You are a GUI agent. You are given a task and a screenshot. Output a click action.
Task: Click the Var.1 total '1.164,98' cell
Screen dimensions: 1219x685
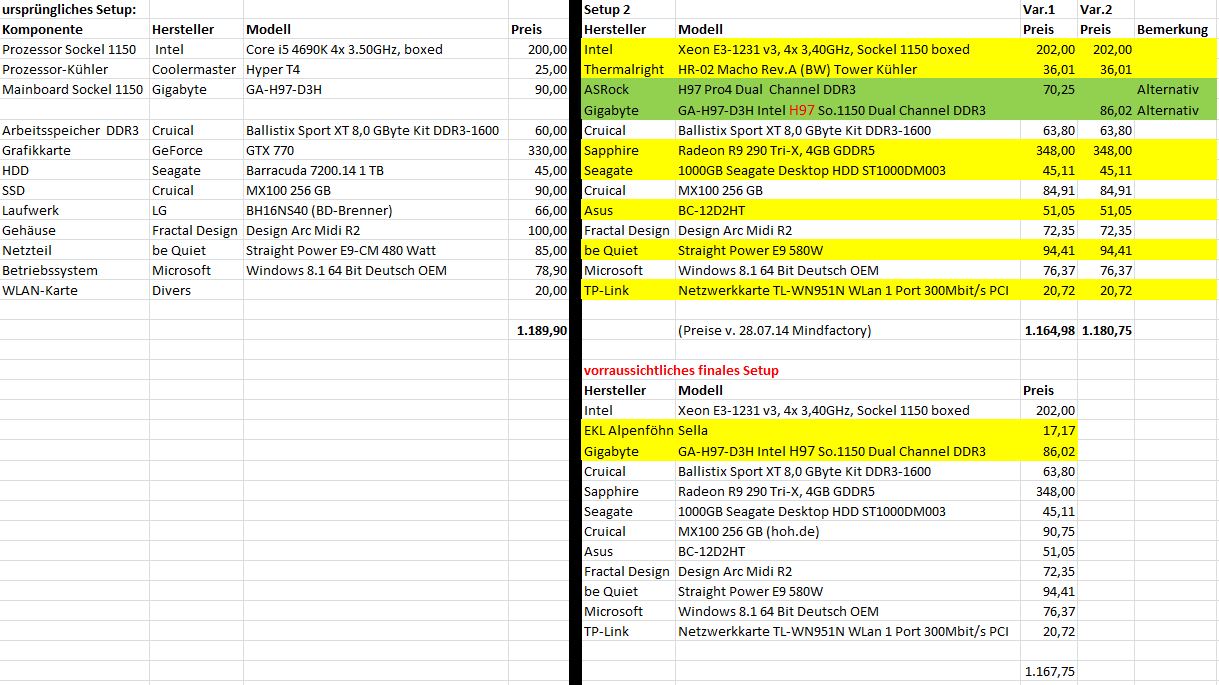pos(1049,330)
